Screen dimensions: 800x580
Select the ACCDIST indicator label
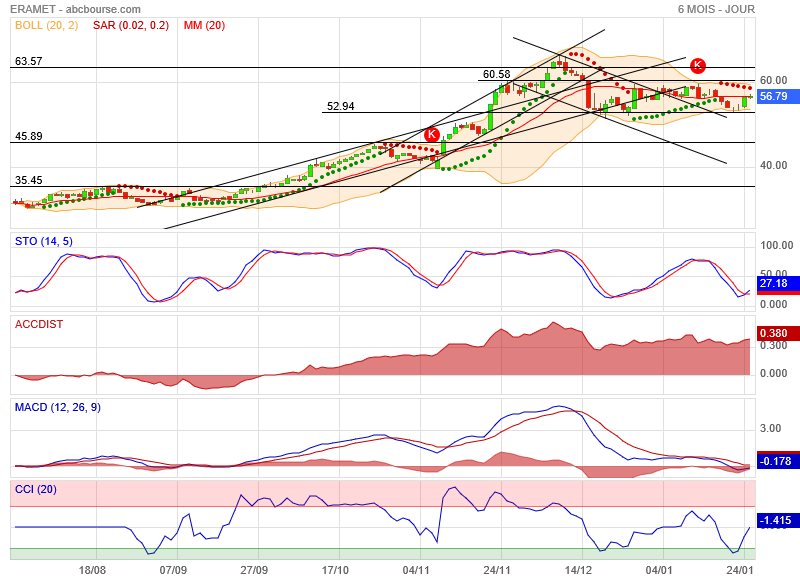pos(39,324)
